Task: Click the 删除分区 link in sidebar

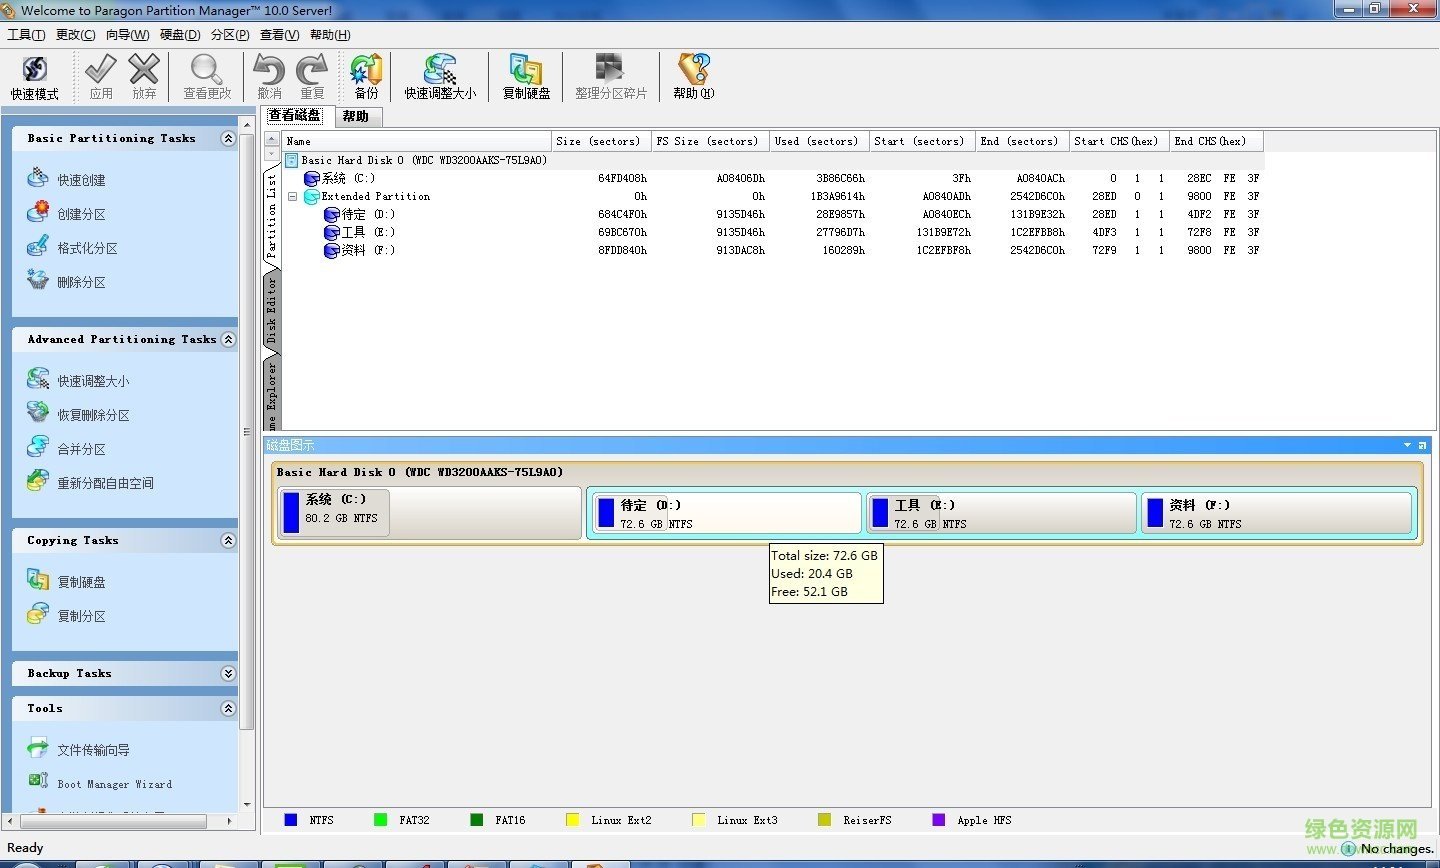Action: 81,282
